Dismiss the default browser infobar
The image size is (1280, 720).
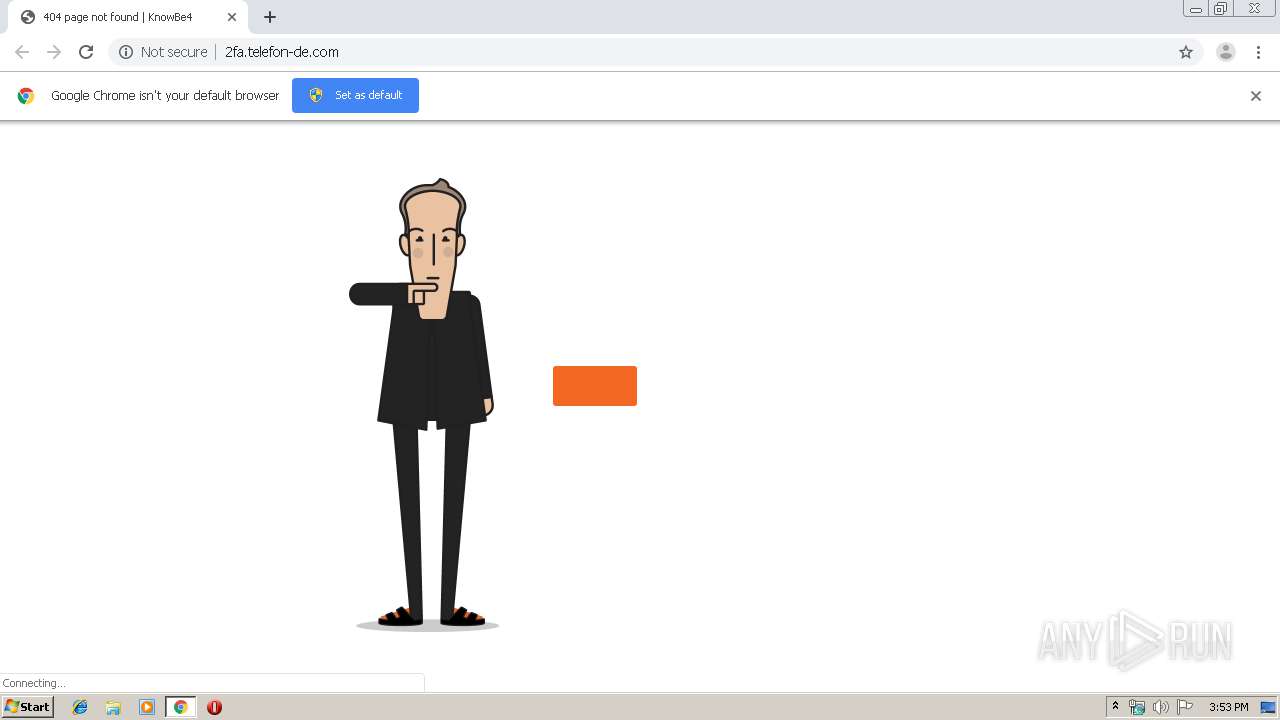1256,96
